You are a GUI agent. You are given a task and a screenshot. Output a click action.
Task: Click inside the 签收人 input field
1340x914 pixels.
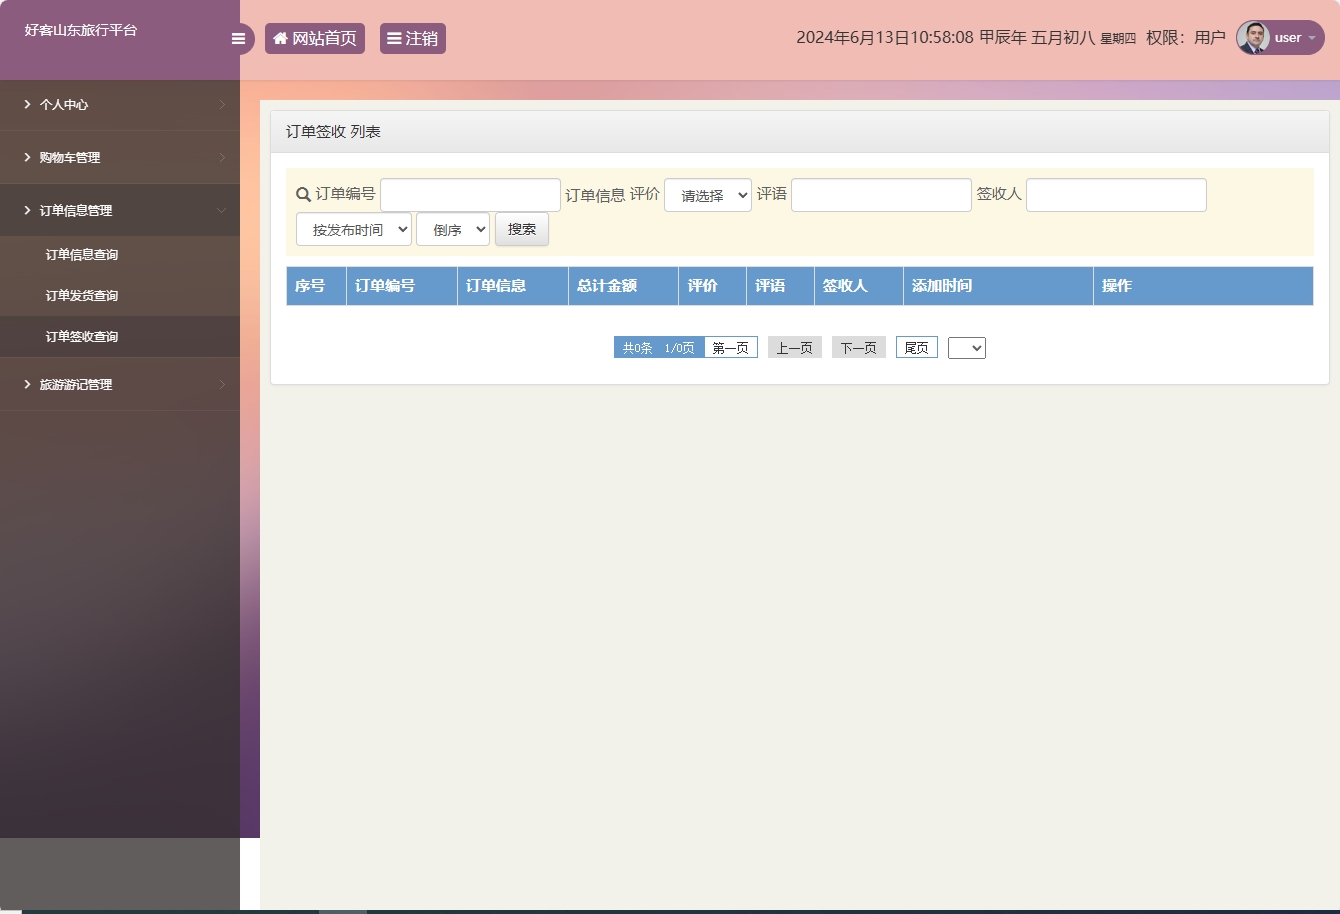[1115, 194]
